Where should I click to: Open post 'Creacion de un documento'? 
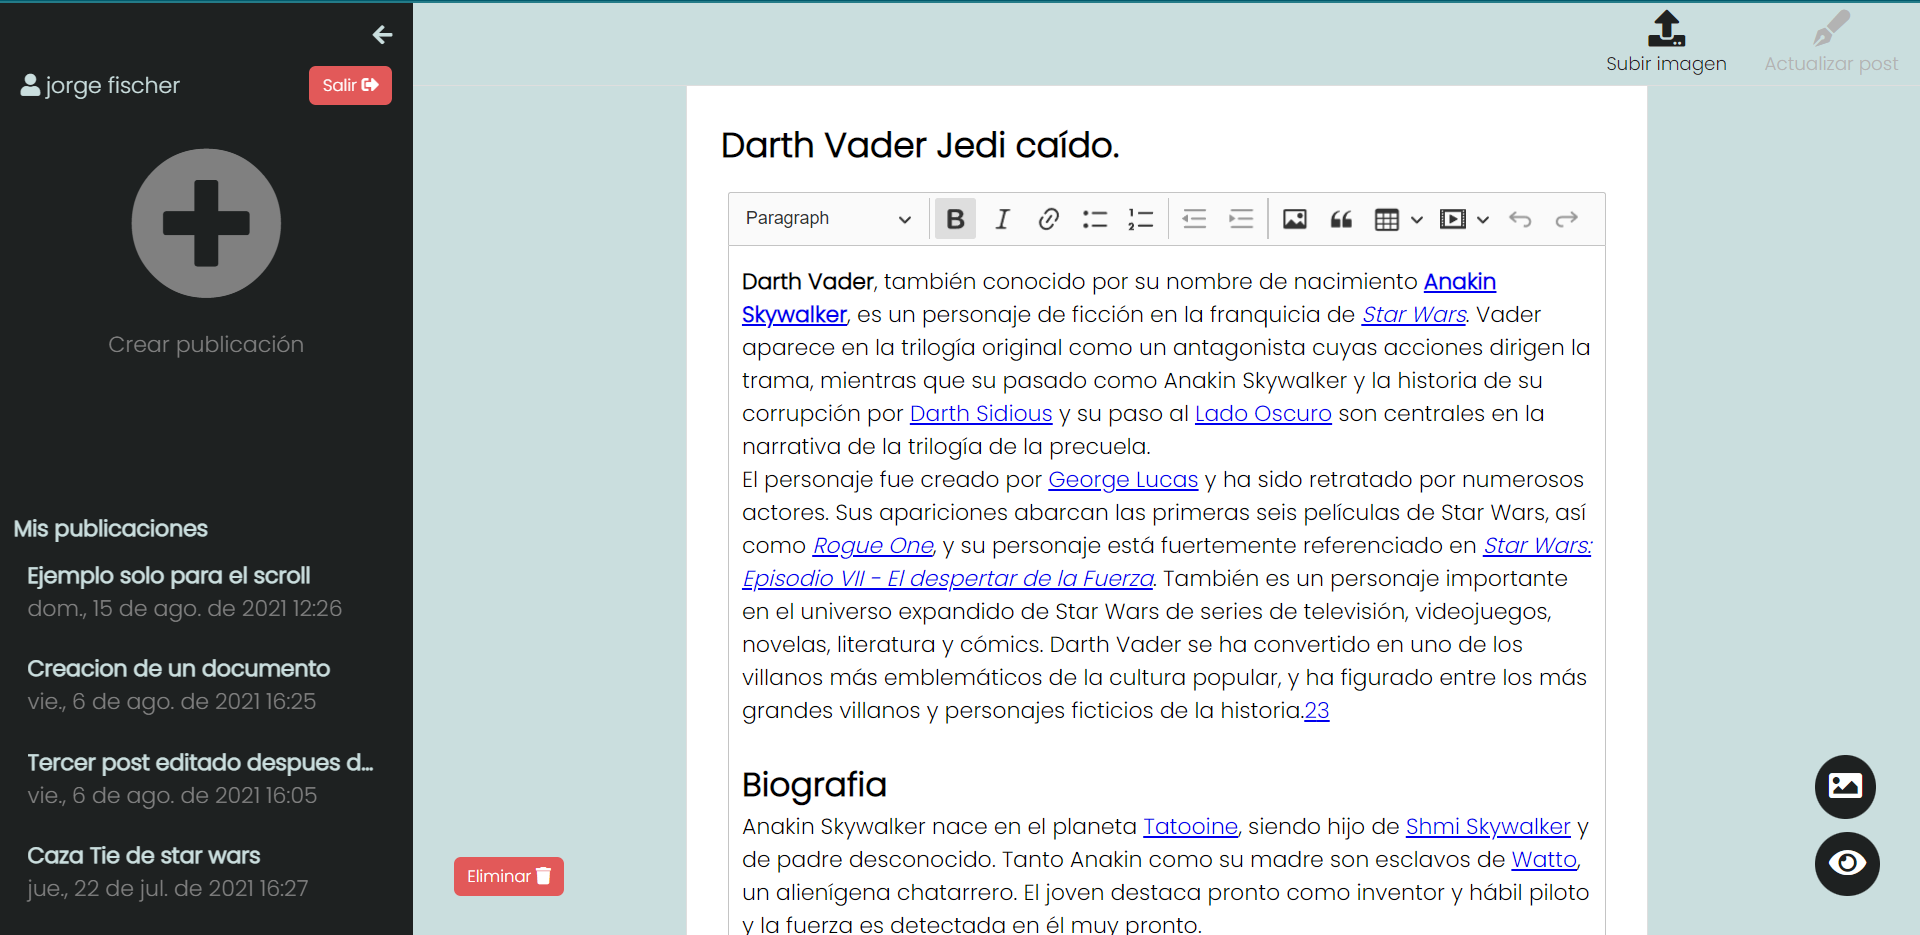click(178, 668)
